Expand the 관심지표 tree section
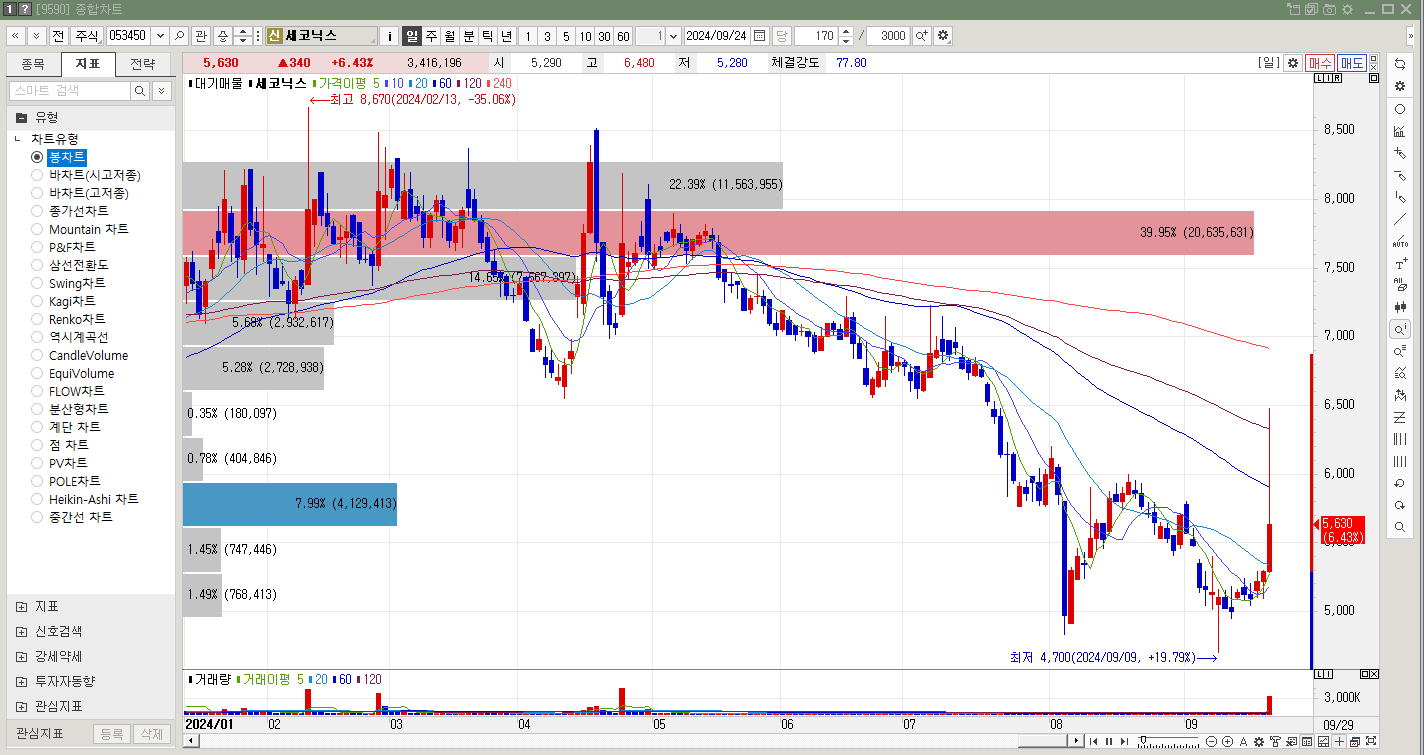Viewport: 1424px width, 755px height. [22, 707]
